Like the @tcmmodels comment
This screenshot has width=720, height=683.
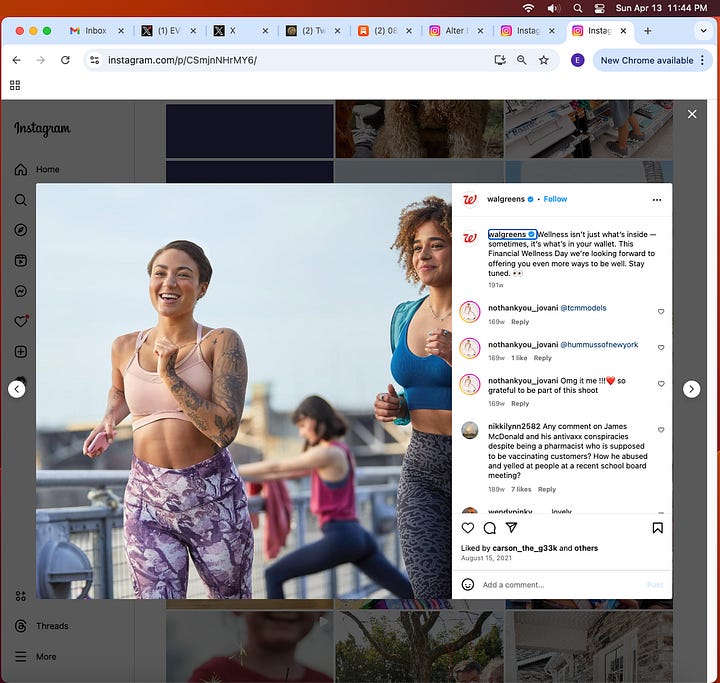click(661, 311)
